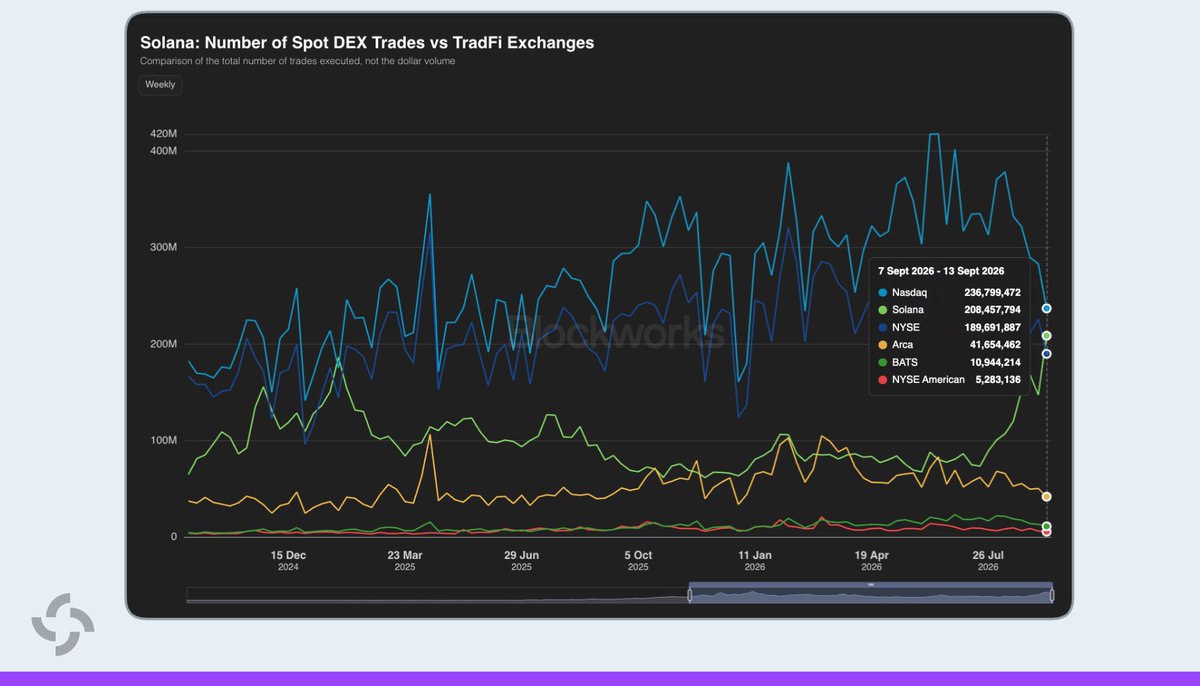Click the Nasdaq label in the tooltip
Screen dimensions: 1200x686
point(910,293)
